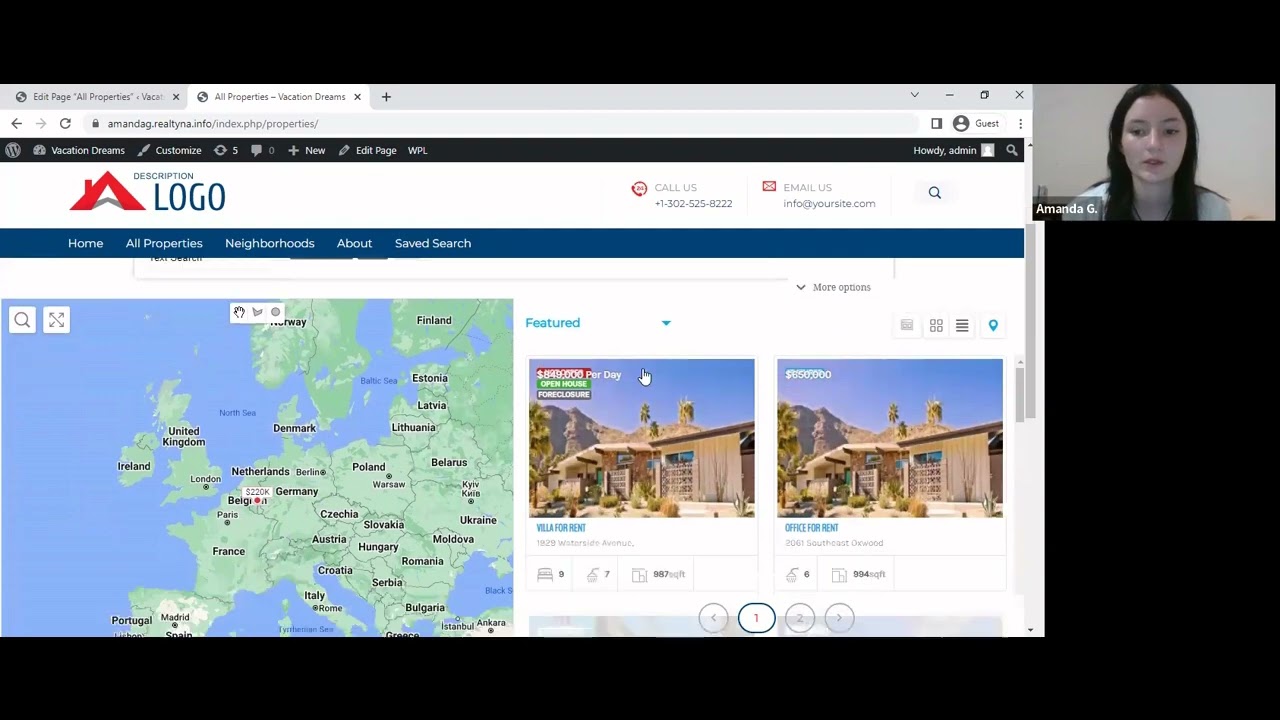Open the Featured sort dropdown
The image size is (1280, 720).
pyautogui.click(x=598, y=323)
